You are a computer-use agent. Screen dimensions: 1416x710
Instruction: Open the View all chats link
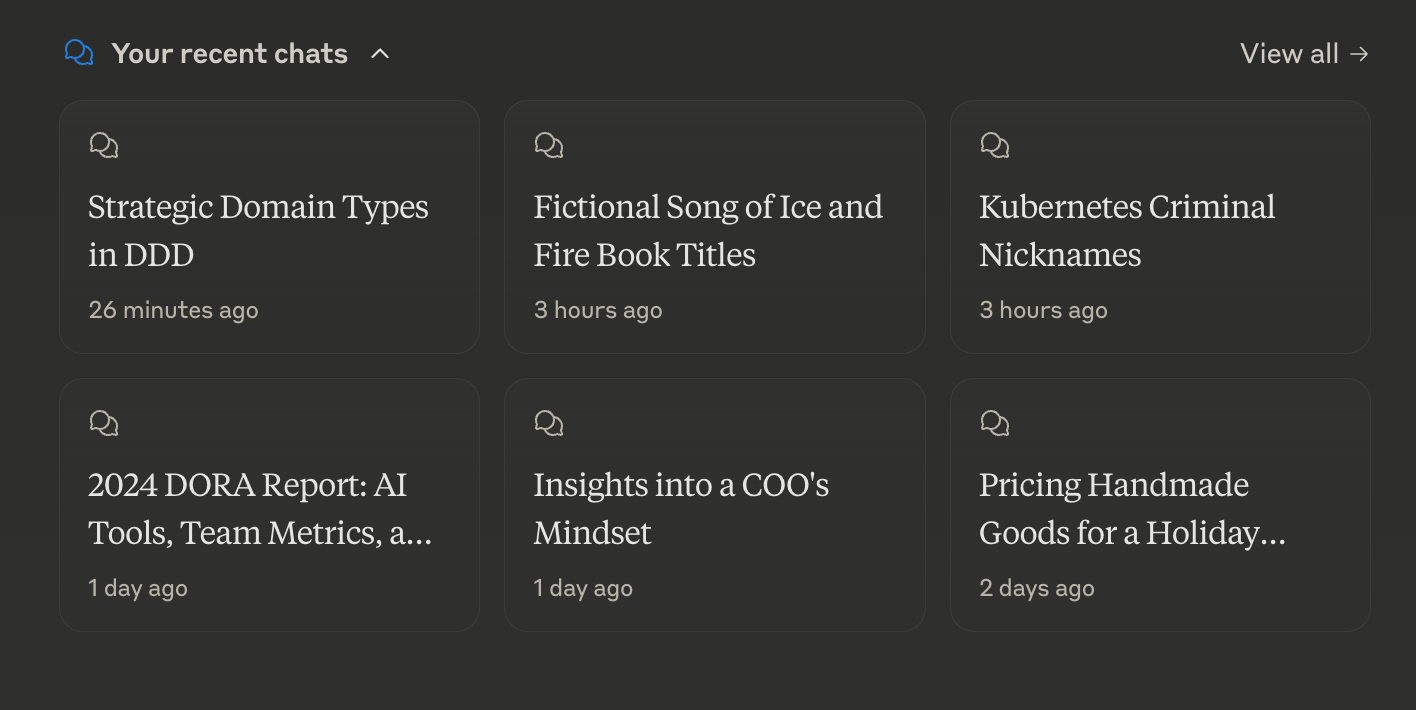click(1289, 54)
